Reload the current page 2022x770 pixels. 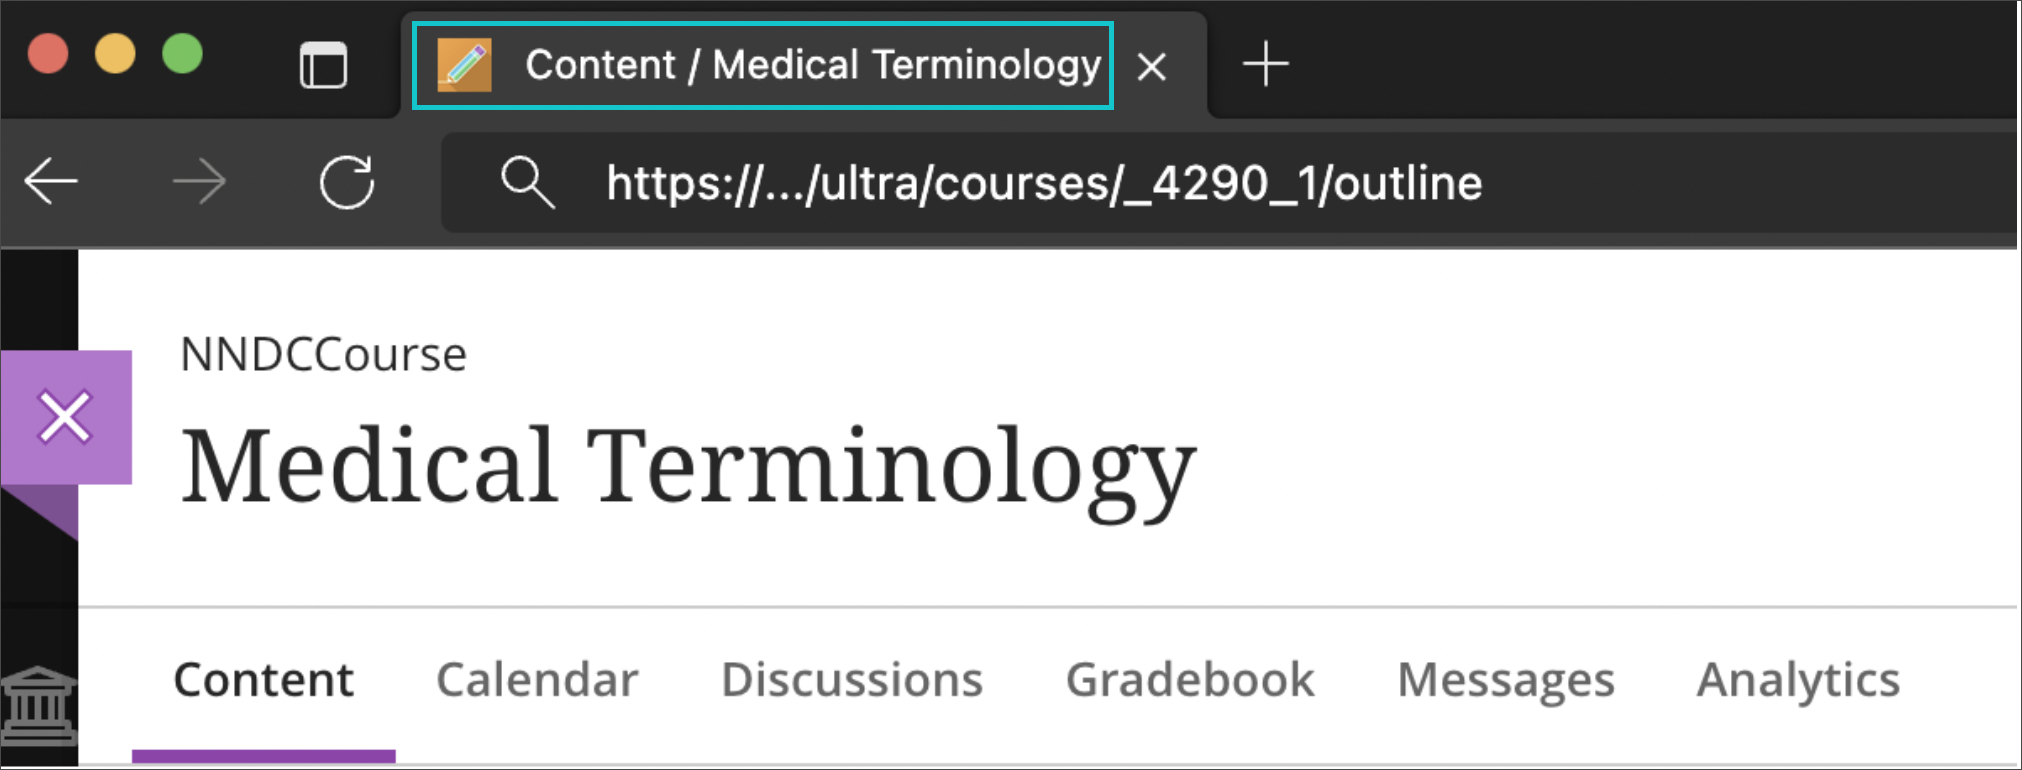click(x=347, y=182)
